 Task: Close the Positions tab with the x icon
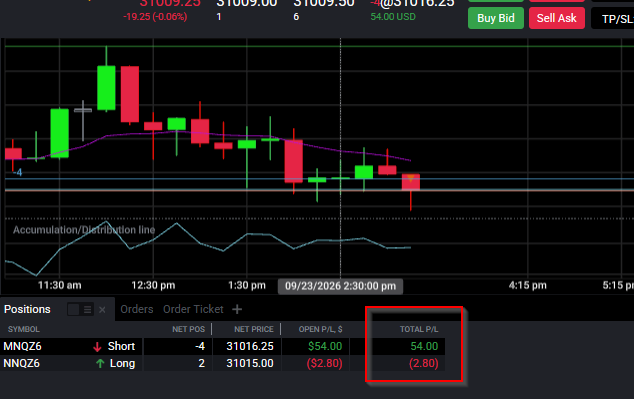click(x=102, y=310)
